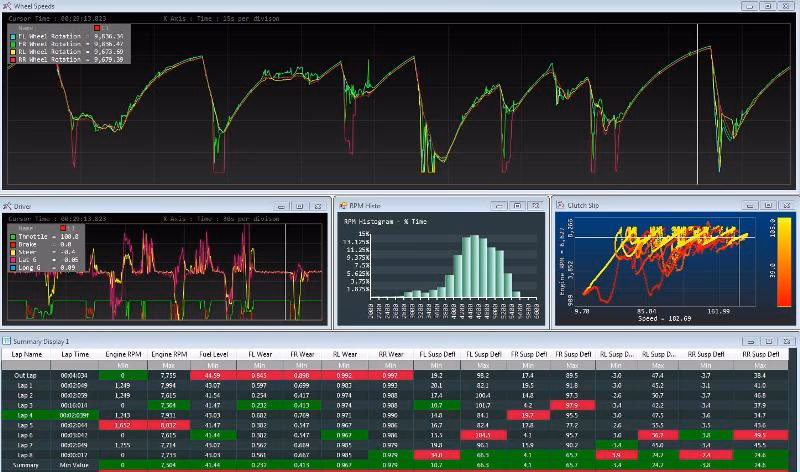Select the Out Lap row
Screen dimensions: 800x472
point(28,375)
